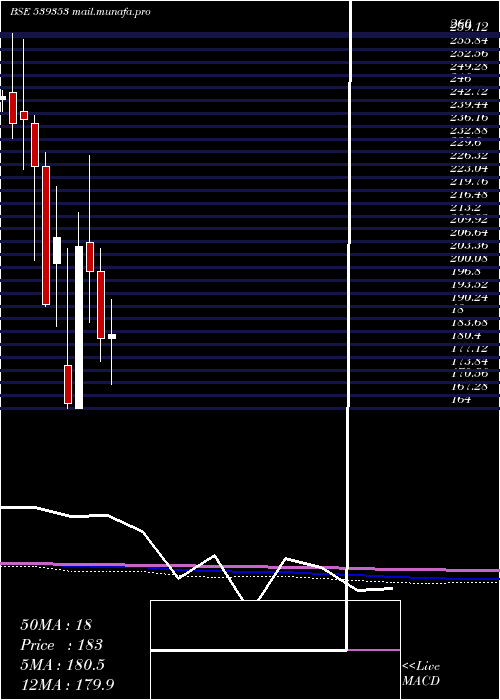Click the 206.64 price axis label
Image resolution: width=500 pixels, height=700 pixels.
[x=468, y=233]
